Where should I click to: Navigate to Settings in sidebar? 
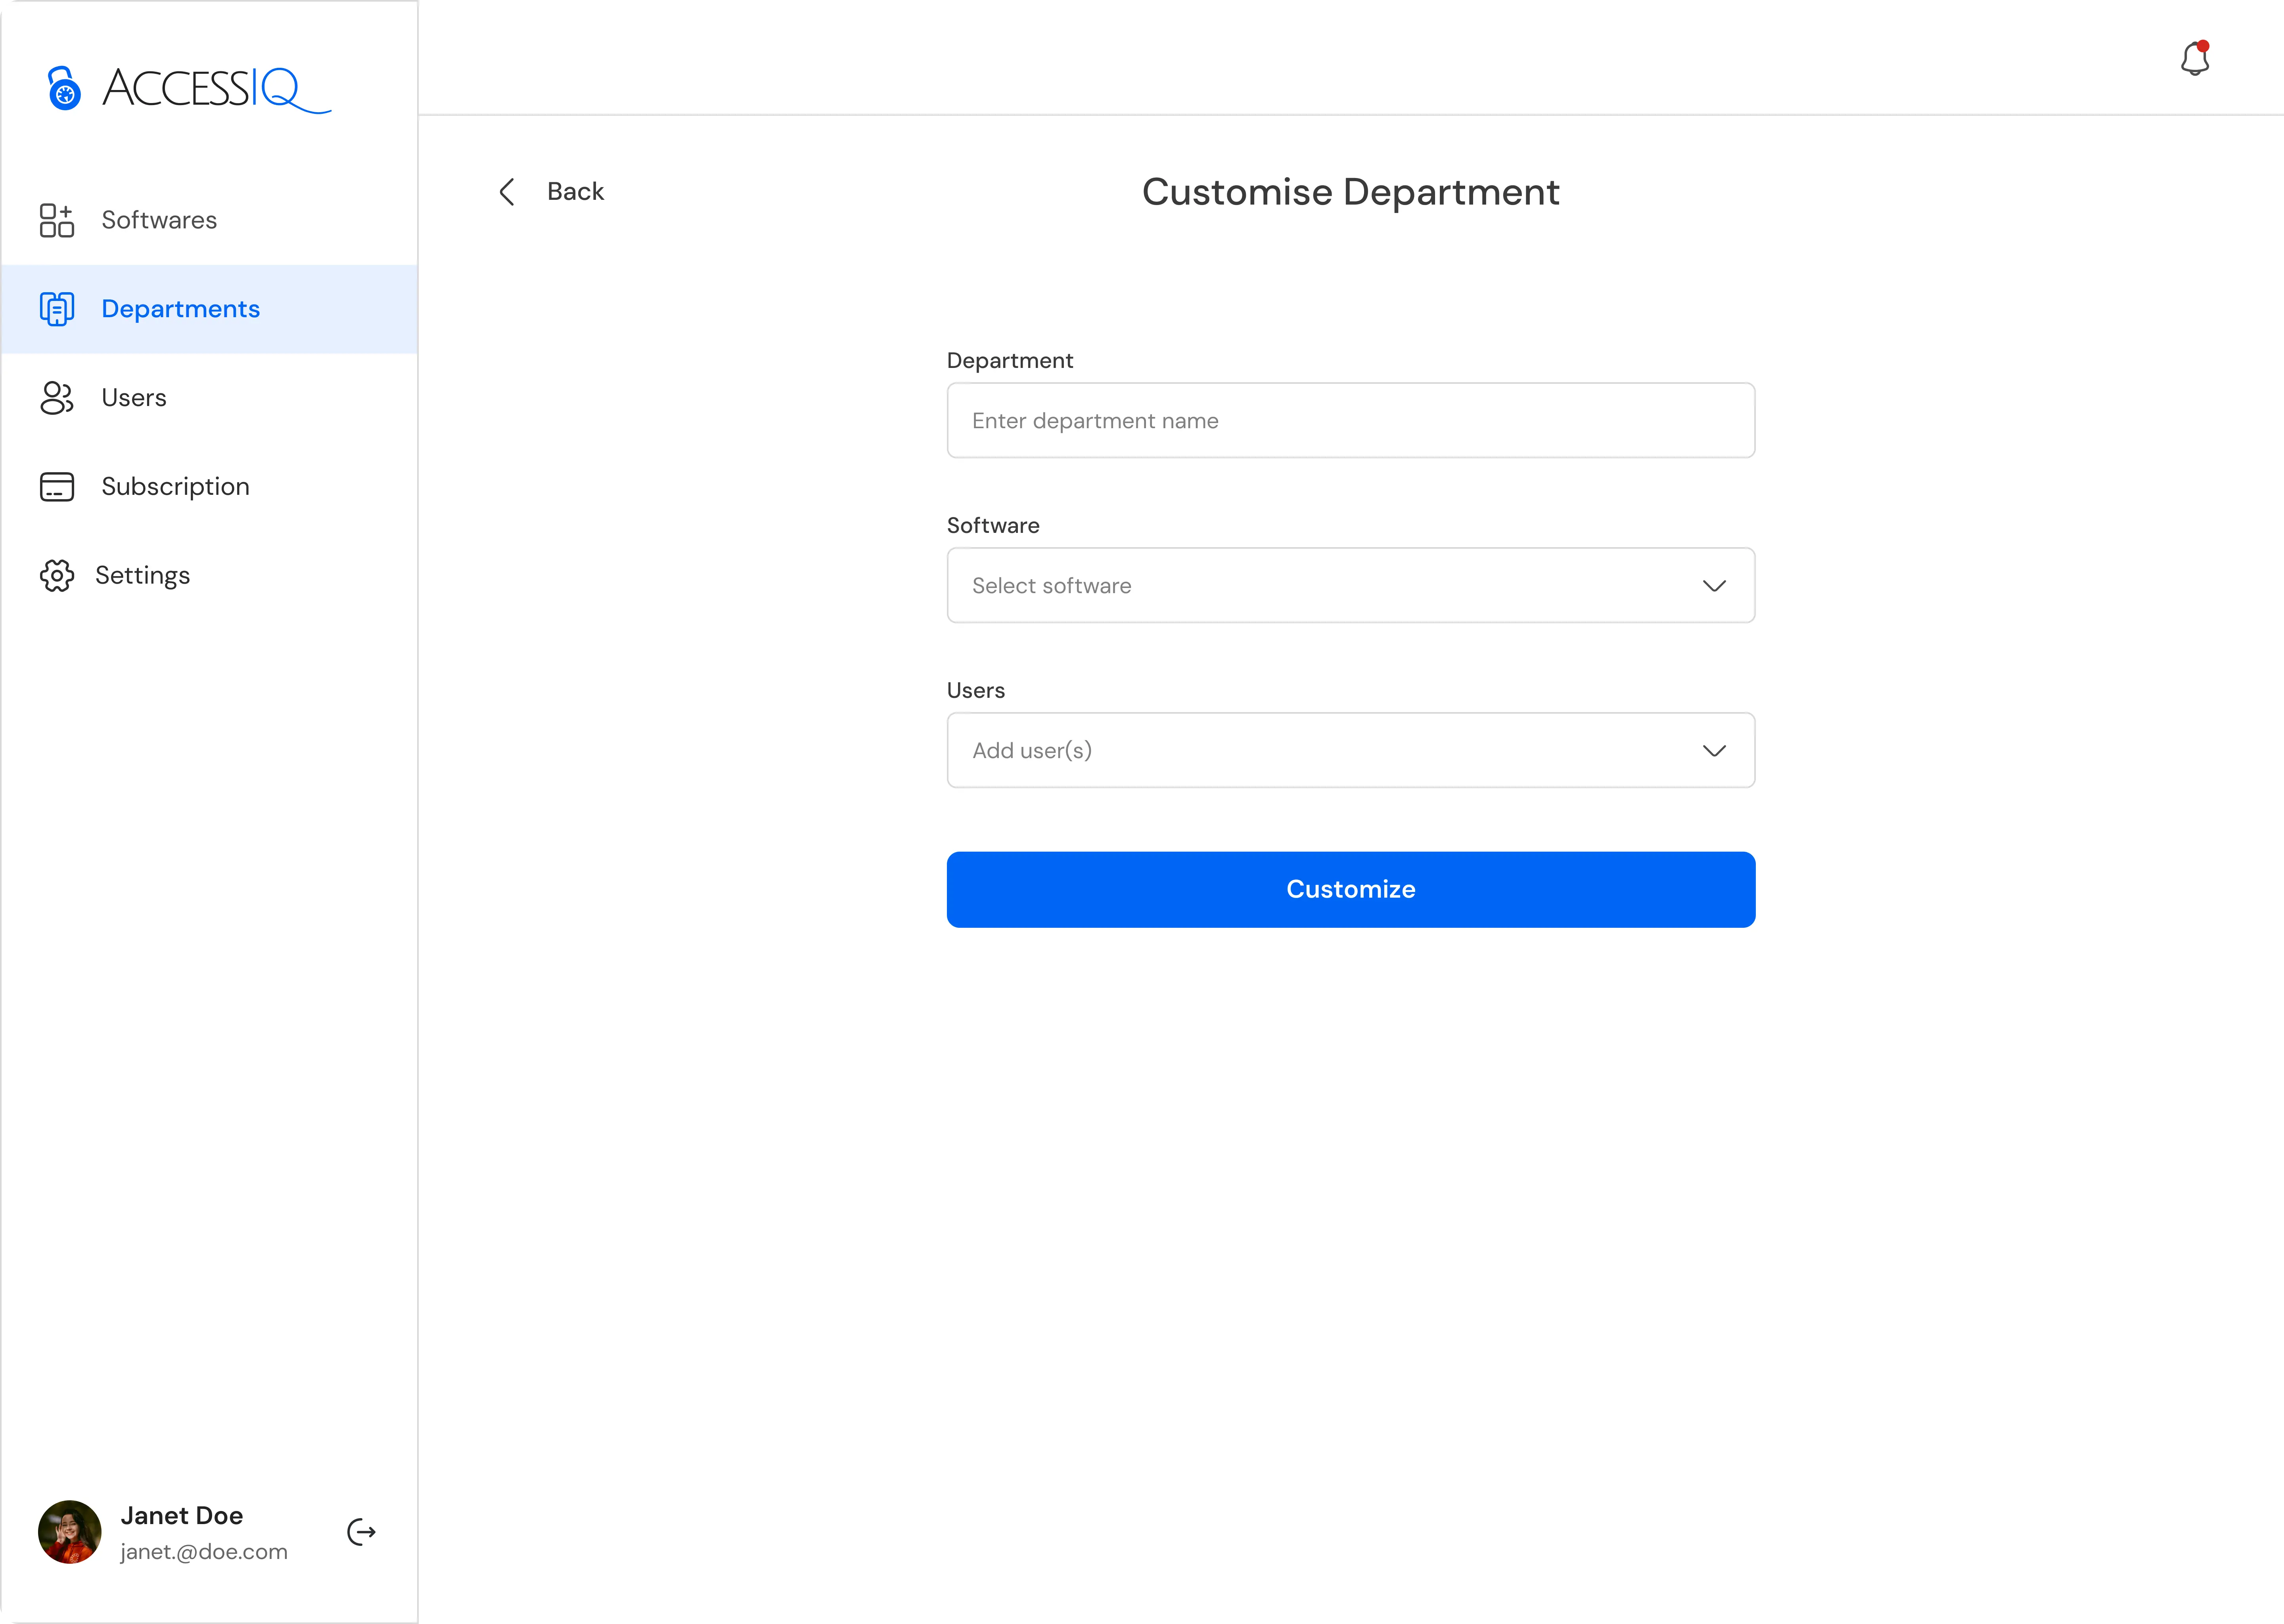click(142, 576)
